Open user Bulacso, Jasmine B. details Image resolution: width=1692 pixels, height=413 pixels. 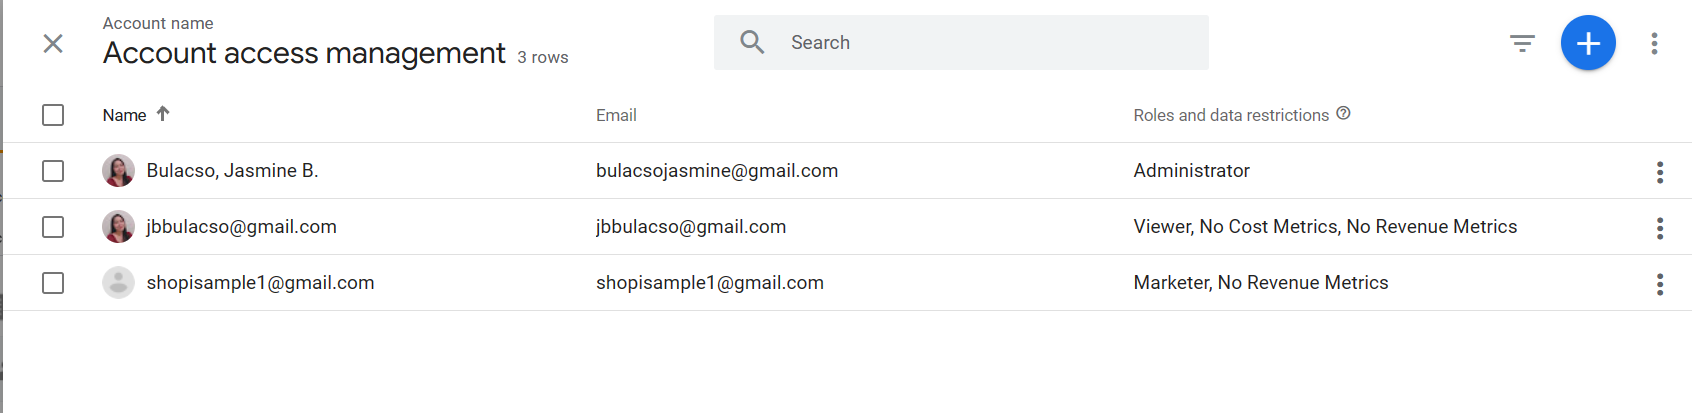[x=232, y=171]
